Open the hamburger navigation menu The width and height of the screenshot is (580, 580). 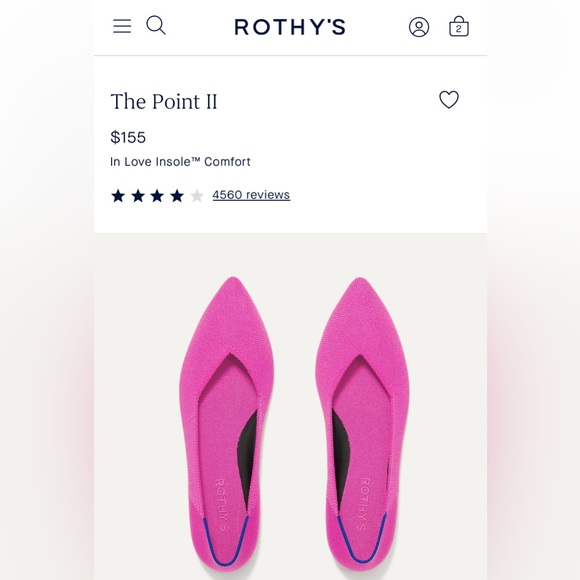122,26
